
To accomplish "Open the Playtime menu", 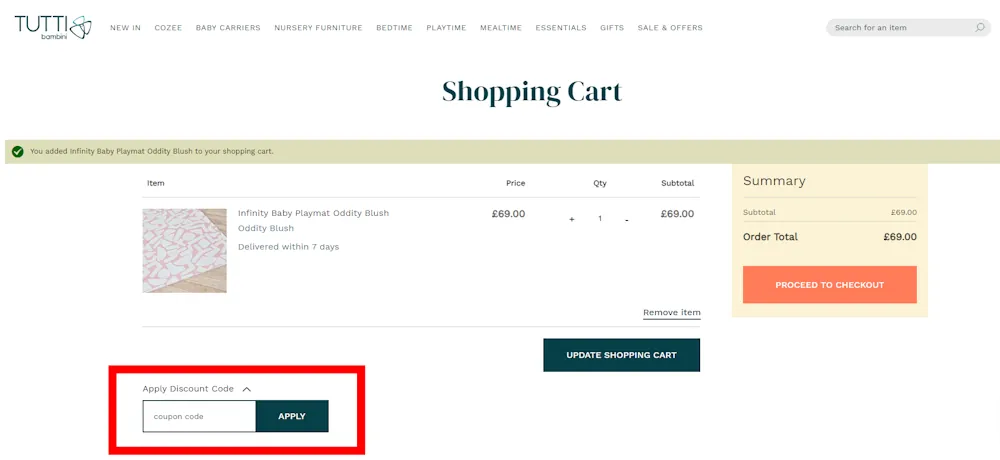I will (x=446, y=27).
